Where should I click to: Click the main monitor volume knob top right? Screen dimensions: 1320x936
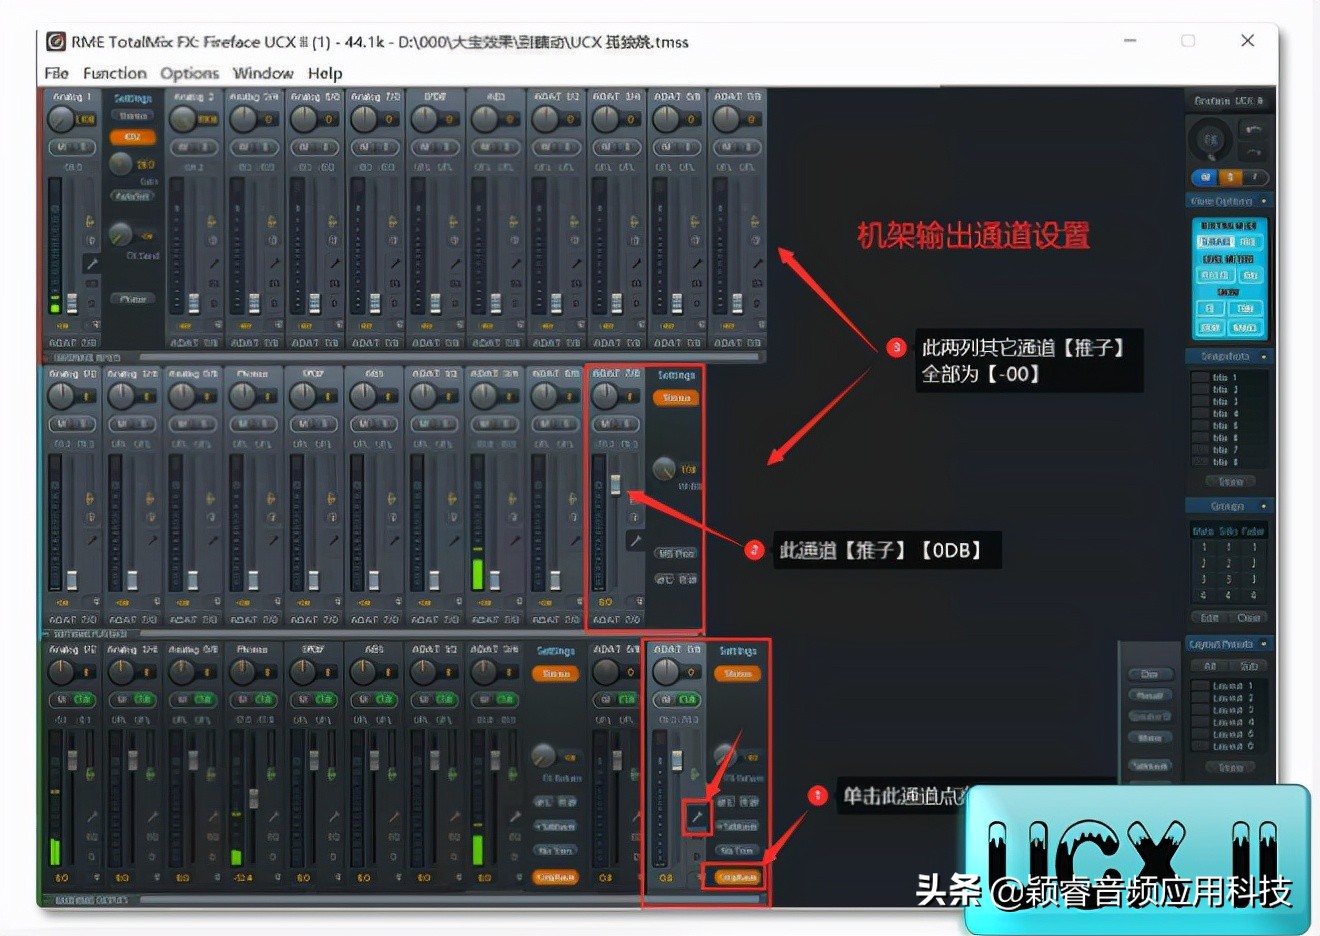pyautogui.click(x=1210, y=140)
